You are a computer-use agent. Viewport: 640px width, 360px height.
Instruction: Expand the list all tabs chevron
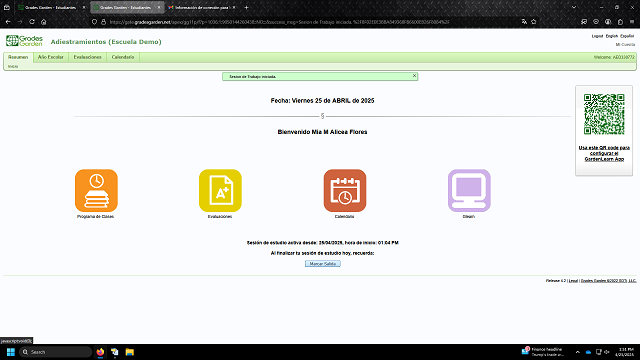tap(574, 7)
